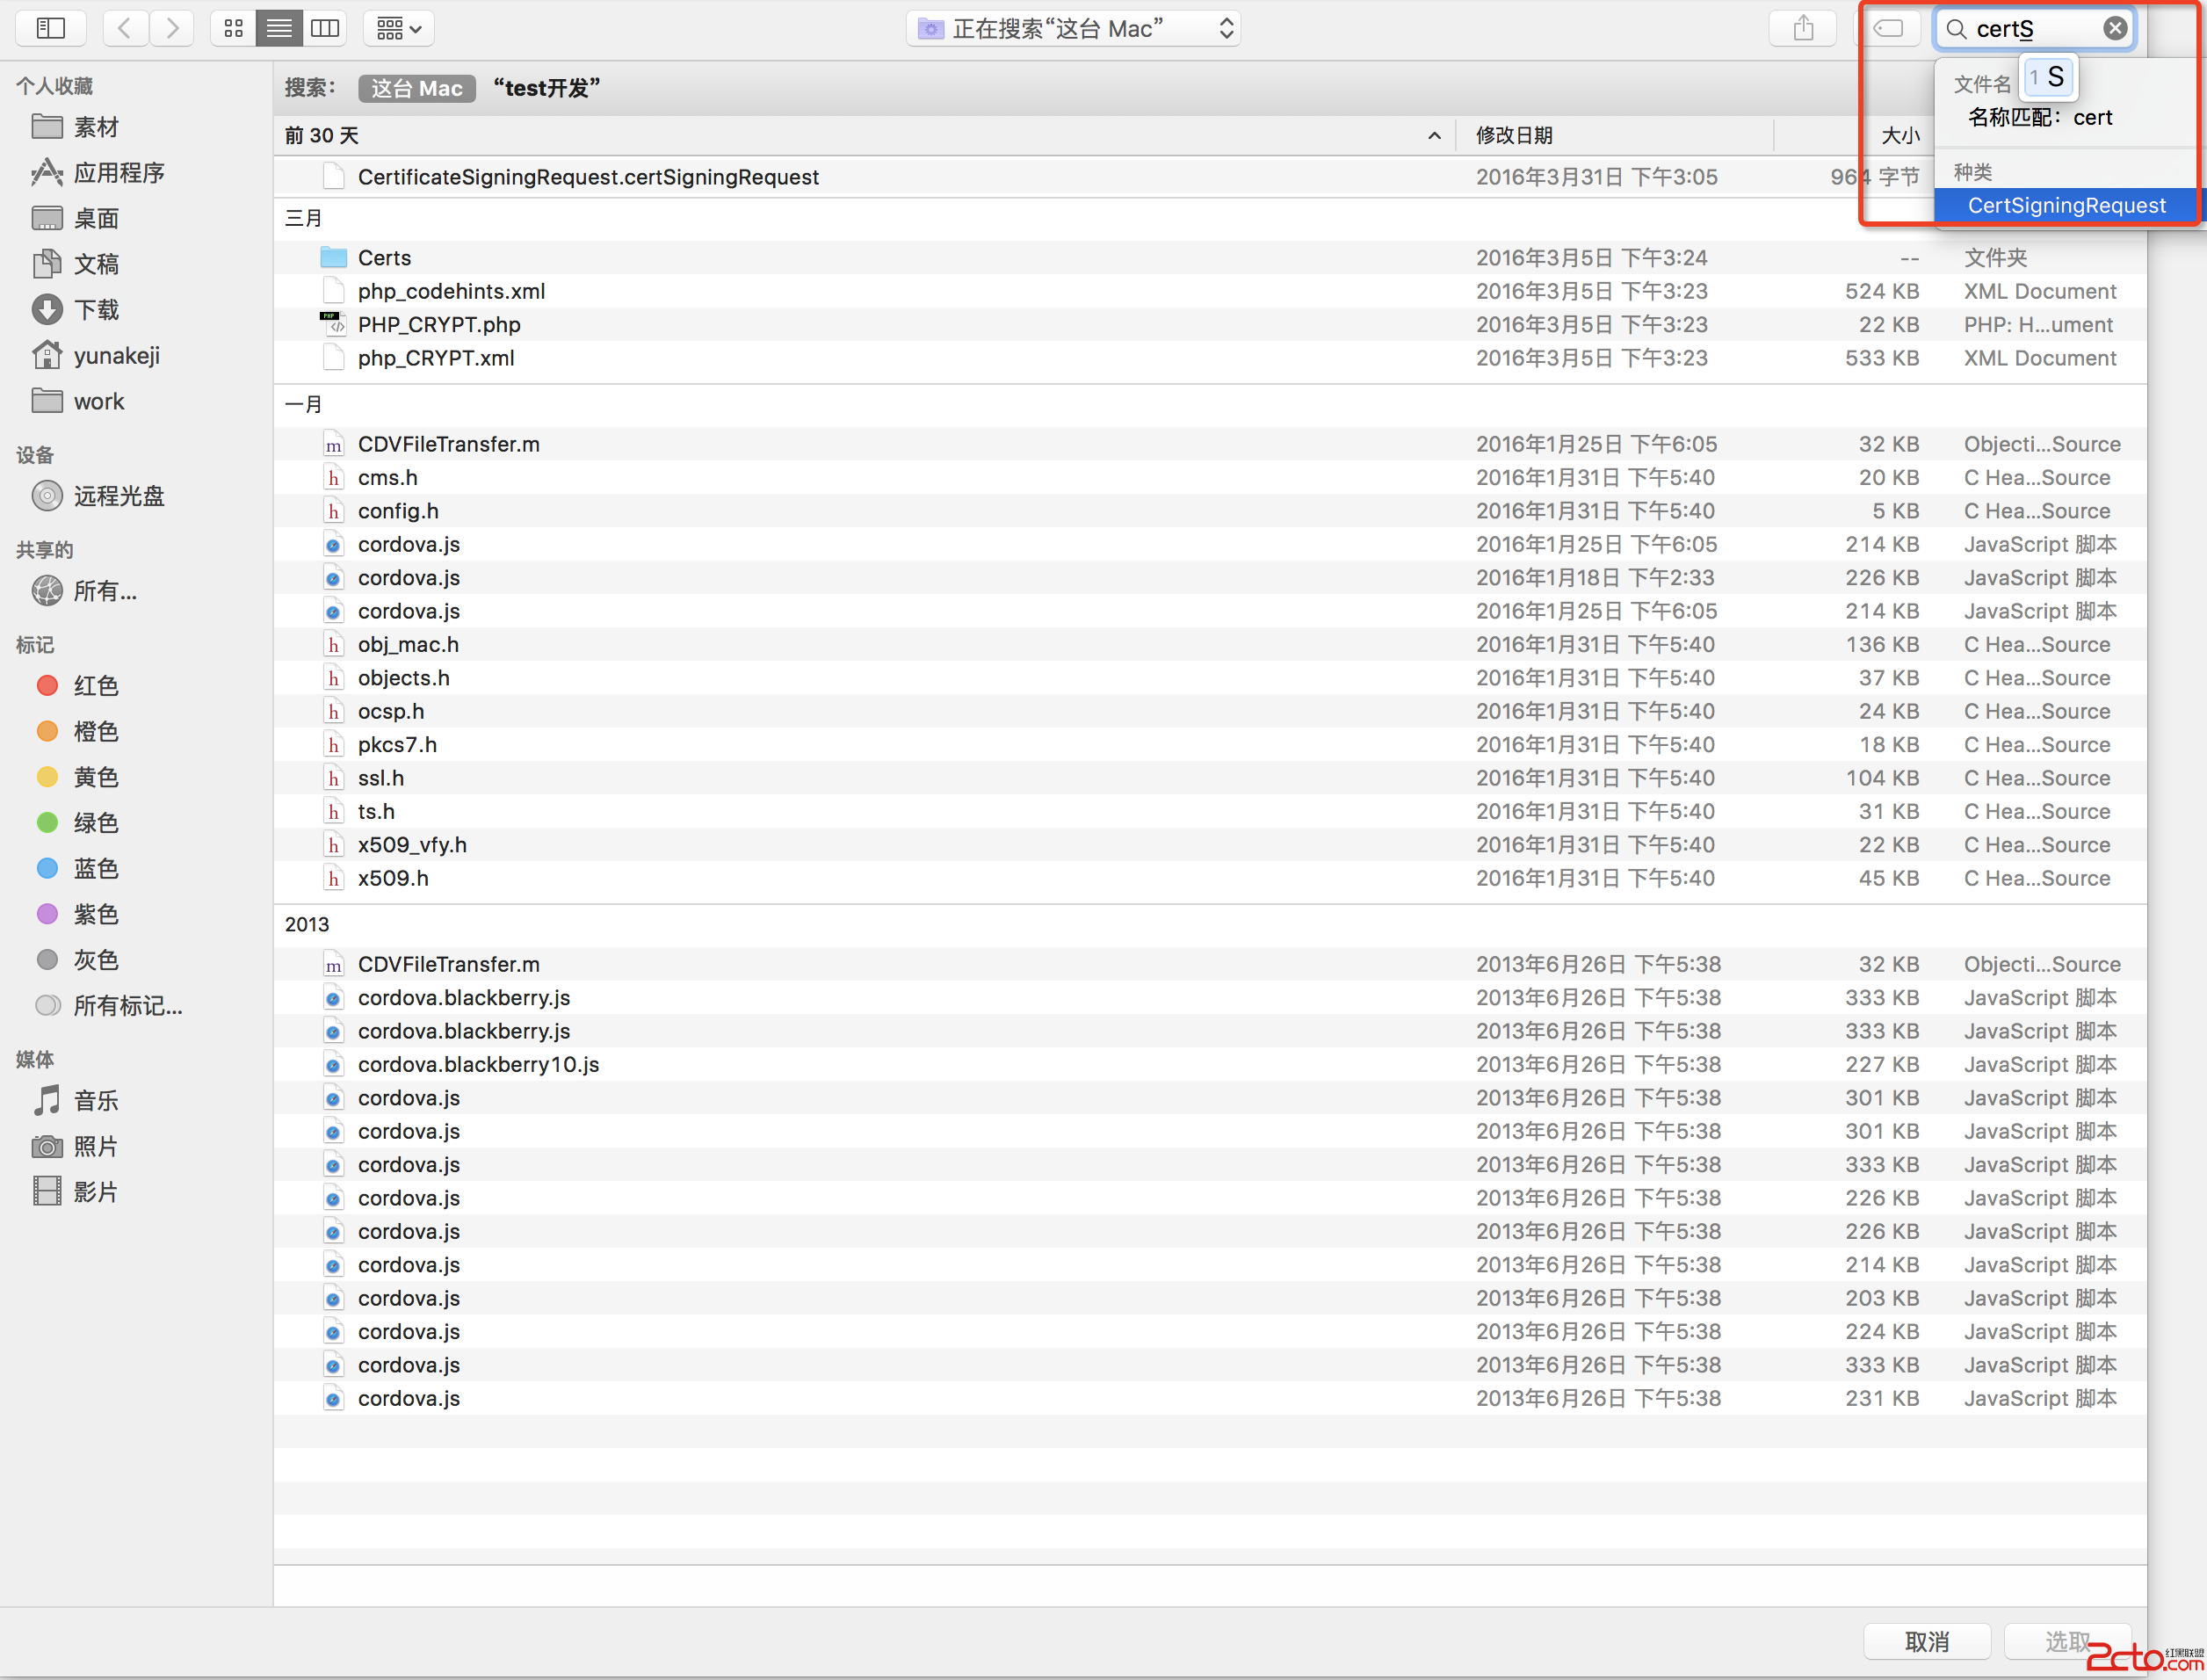Select CertificateSigningRequest.certSigningRequest file

[x=588, y=177]
